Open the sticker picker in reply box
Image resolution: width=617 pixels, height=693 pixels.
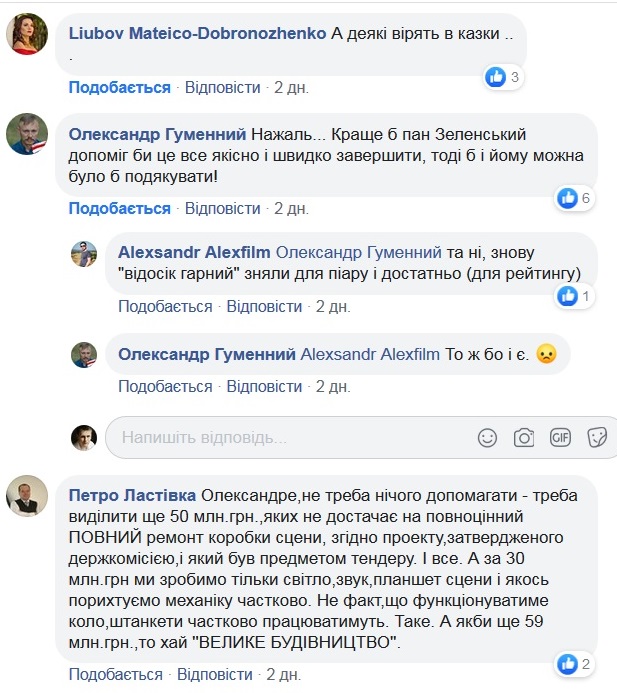[597, 437]
